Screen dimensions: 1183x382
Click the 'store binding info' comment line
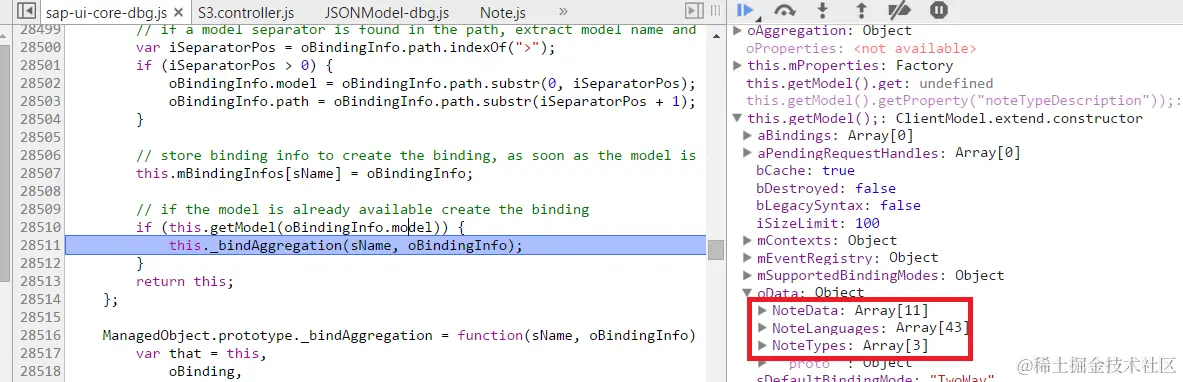416,156
